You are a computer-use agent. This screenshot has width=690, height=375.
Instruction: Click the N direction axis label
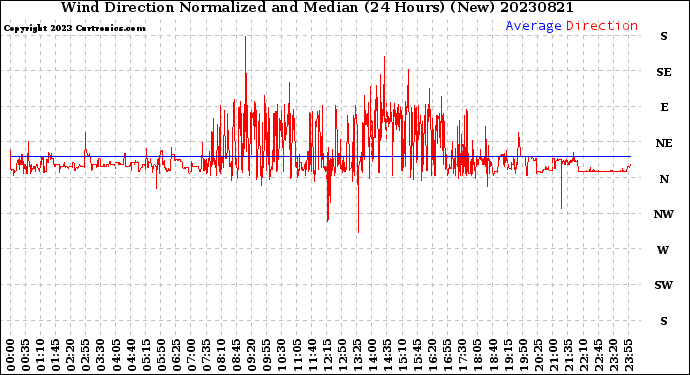[664, 179]
